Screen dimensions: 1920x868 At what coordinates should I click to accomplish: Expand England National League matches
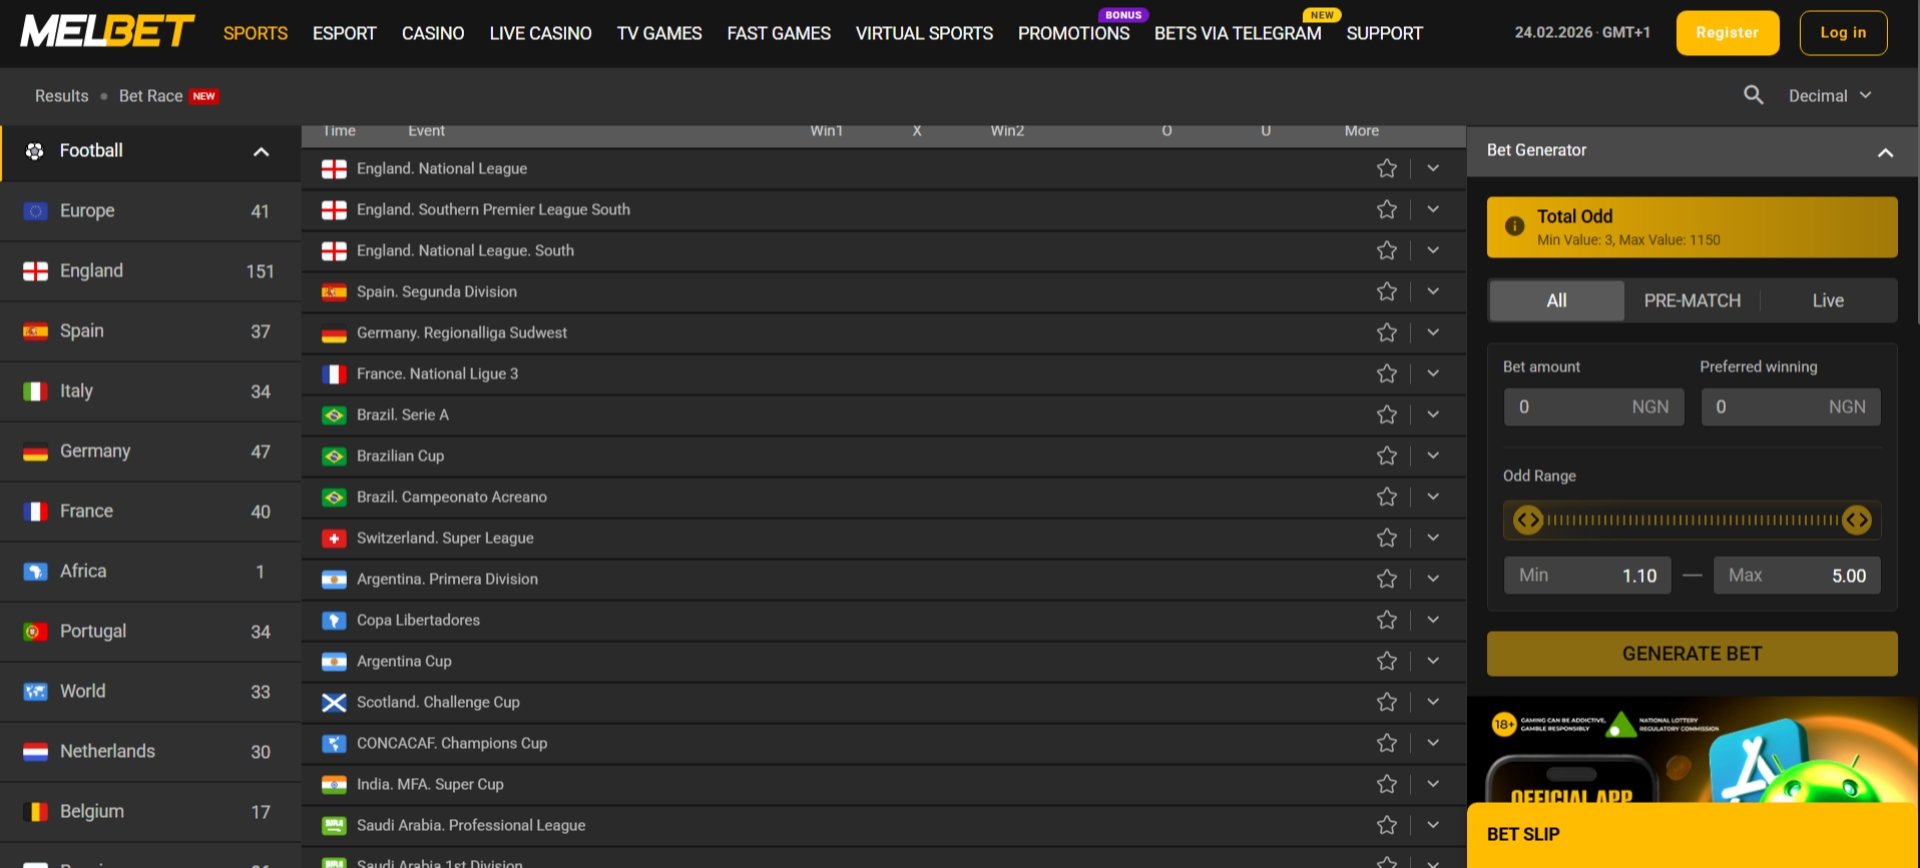click(x=1433, y=168)
